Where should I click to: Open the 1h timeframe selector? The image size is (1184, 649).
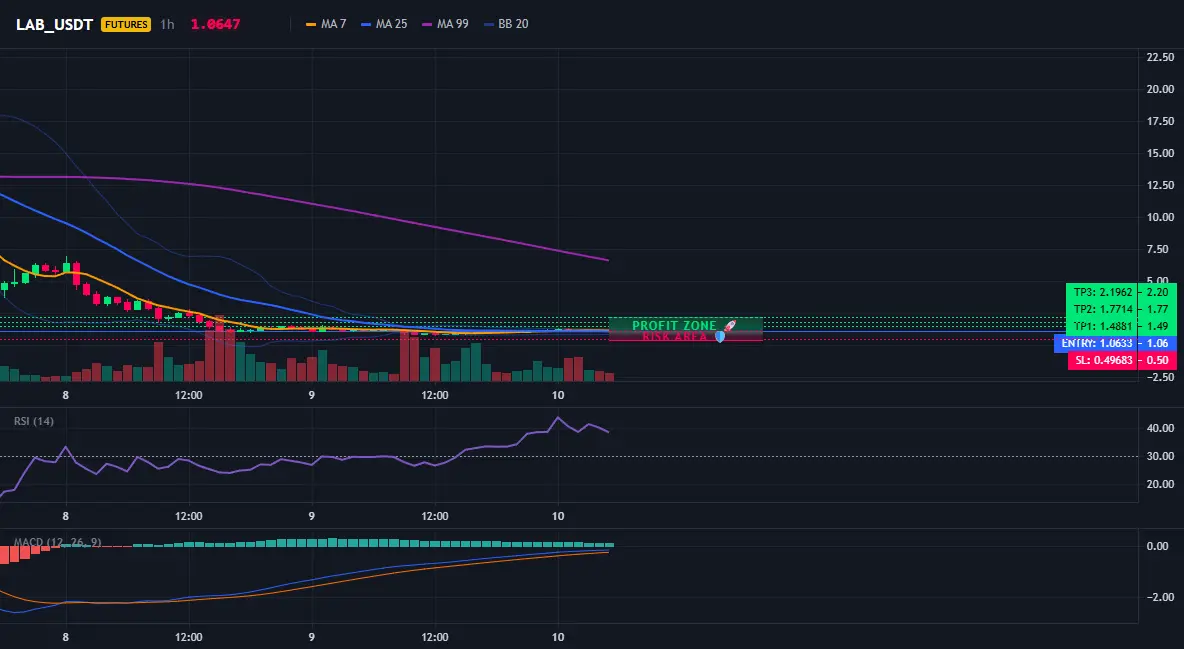pos(168,24)
